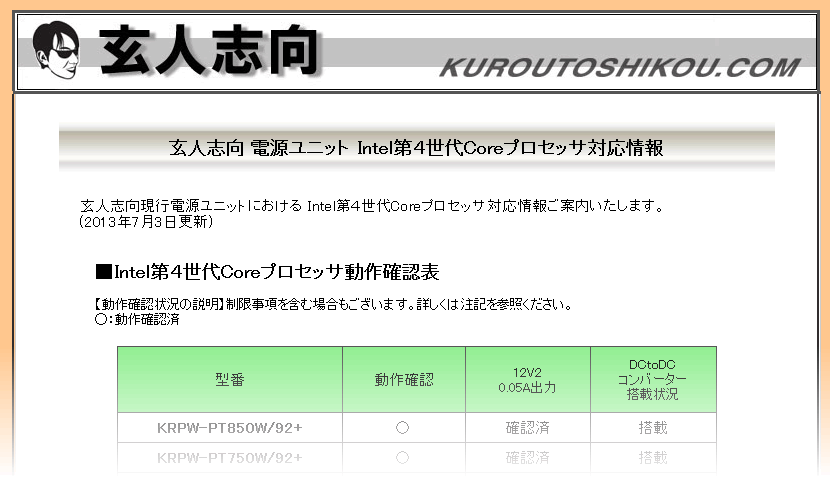Open the 玄人志向 banner logo text
Viewport: 830px width, 480px height.
coord(210,50)
